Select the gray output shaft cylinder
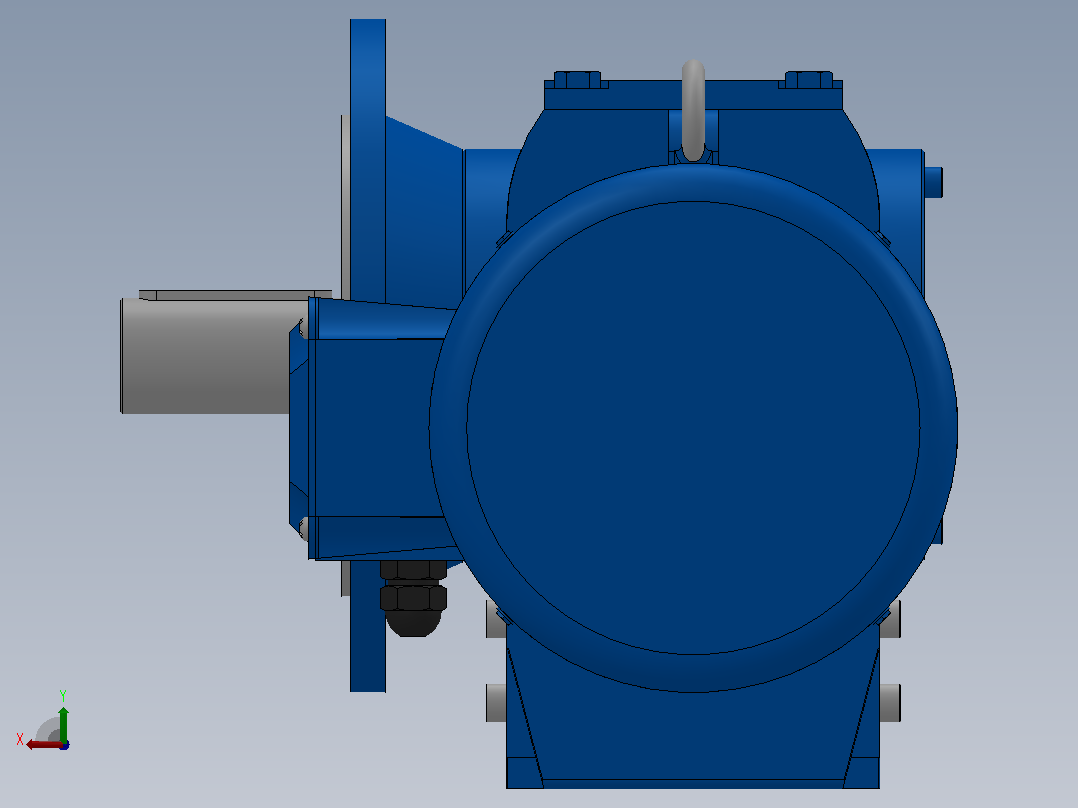Screen dimensions: 1078x808 point(205,356)
